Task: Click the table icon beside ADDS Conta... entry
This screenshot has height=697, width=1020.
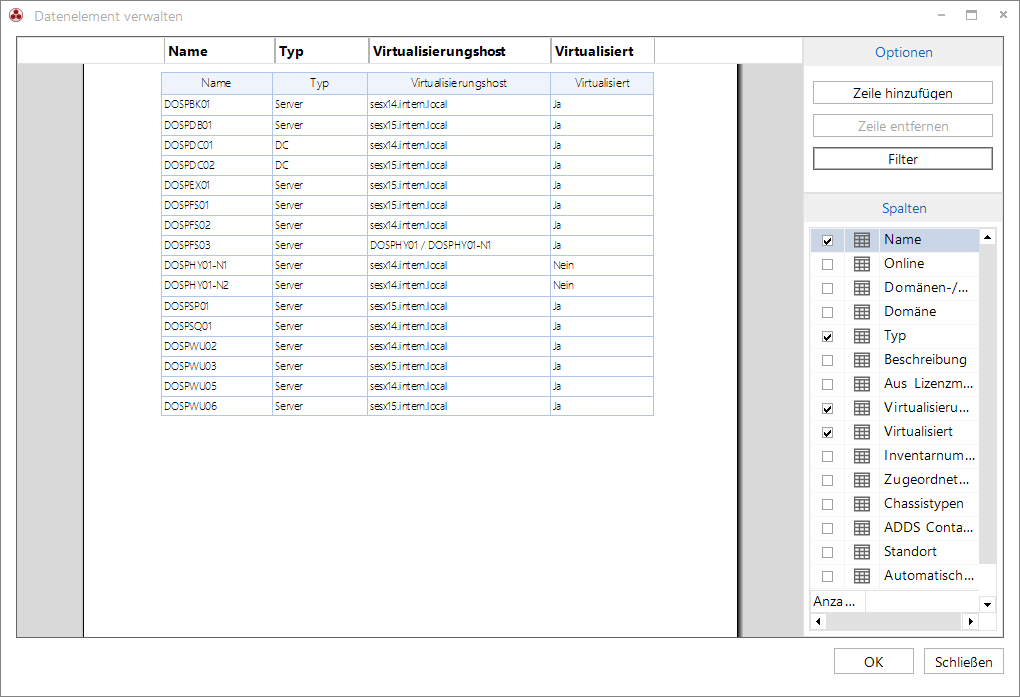Action: [x=861, y=528]
